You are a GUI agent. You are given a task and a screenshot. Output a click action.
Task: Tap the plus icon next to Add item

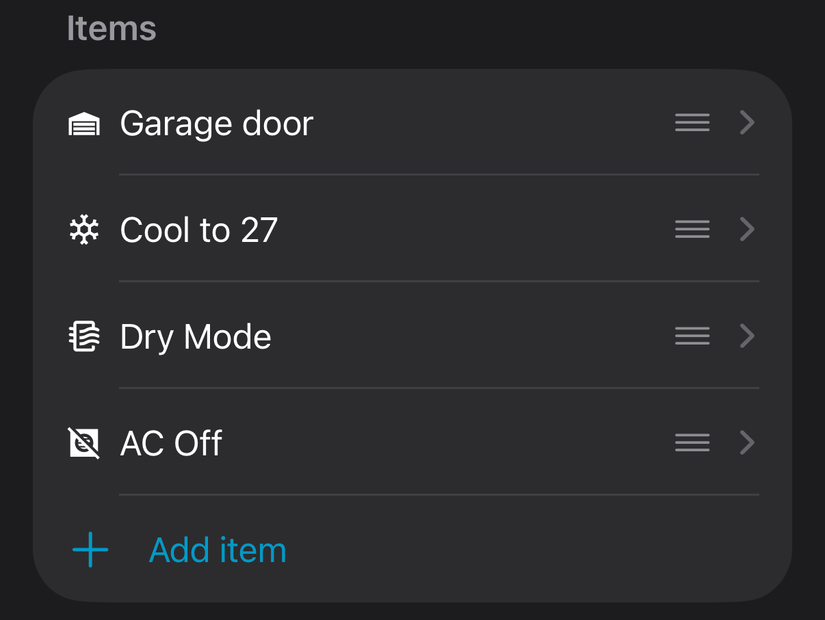click(89, 549)
